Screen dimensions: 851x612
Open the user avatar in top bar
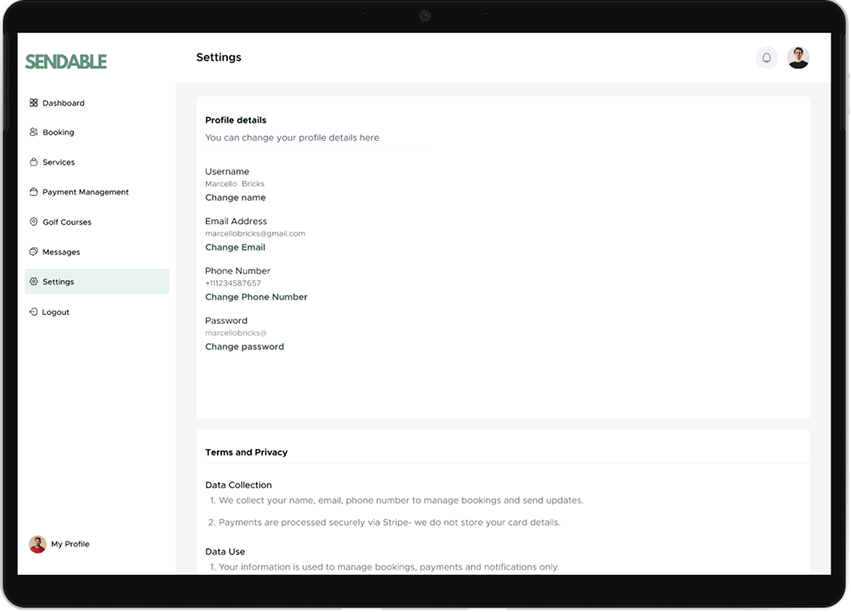click(798, 58)
